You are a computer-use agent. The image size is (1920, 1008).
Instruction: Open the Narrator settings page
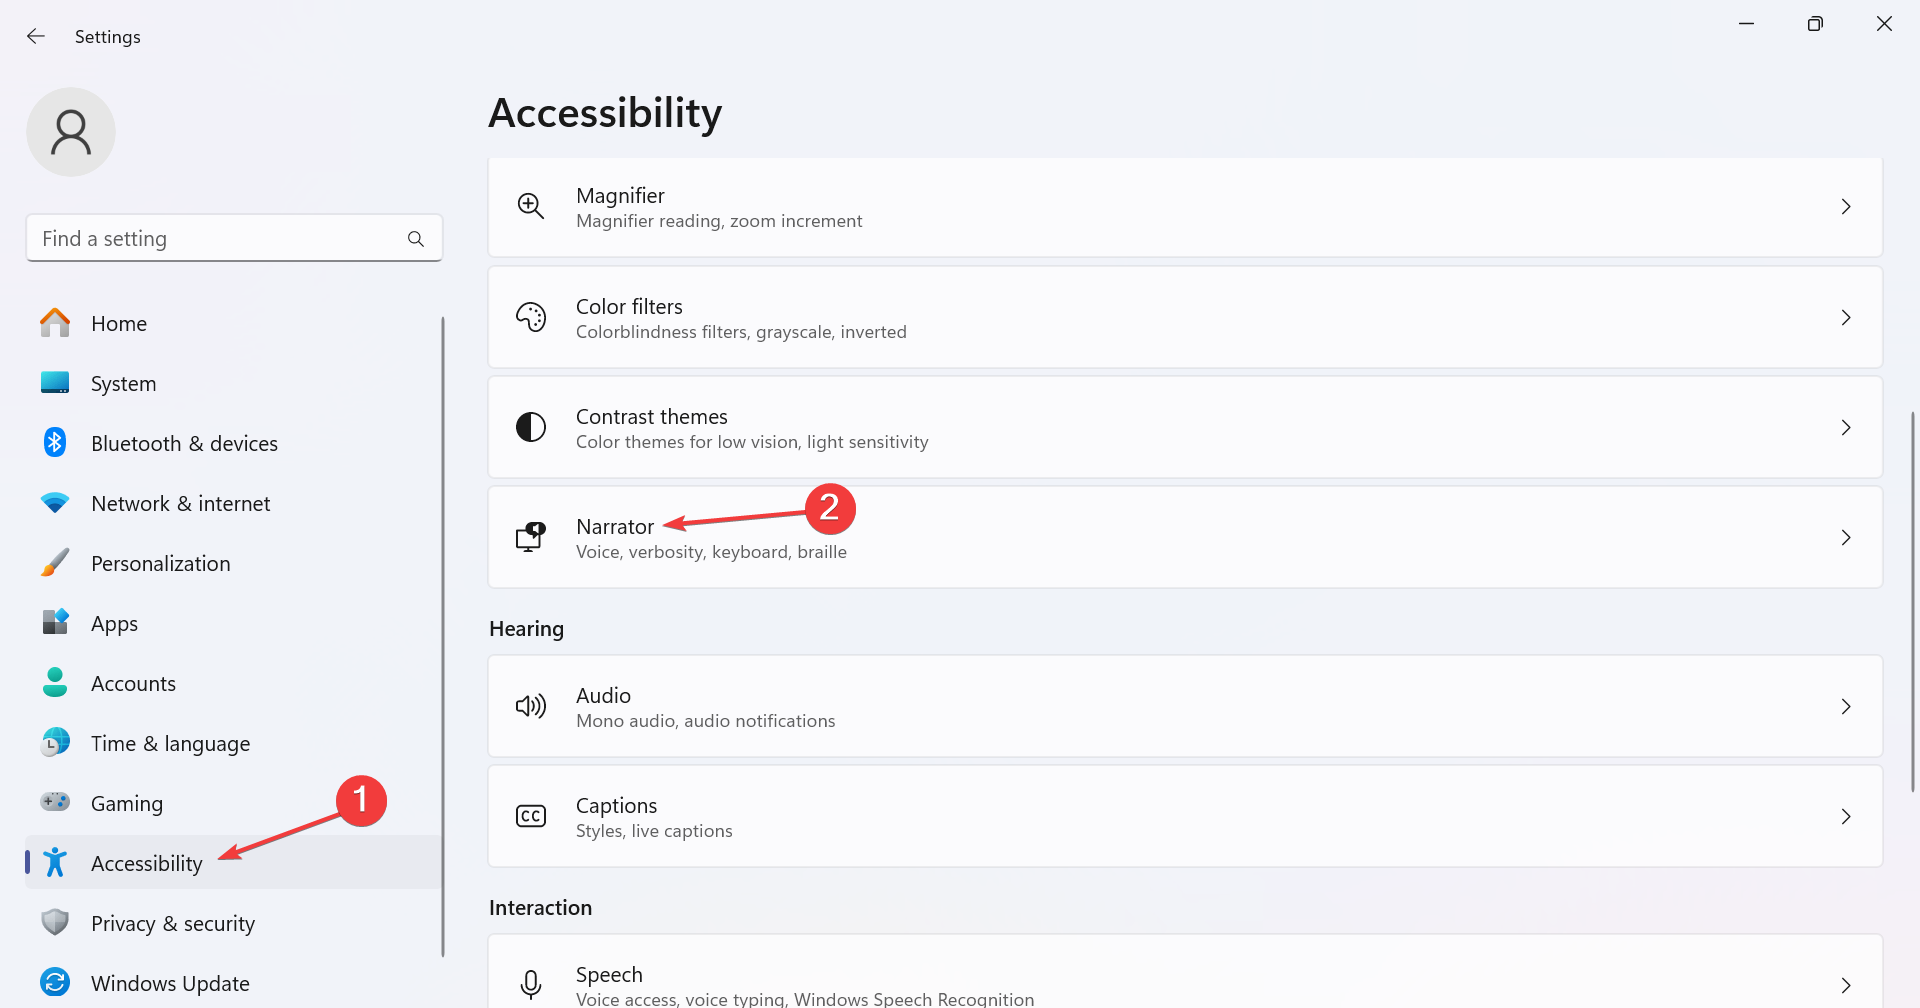coord(615,527)
